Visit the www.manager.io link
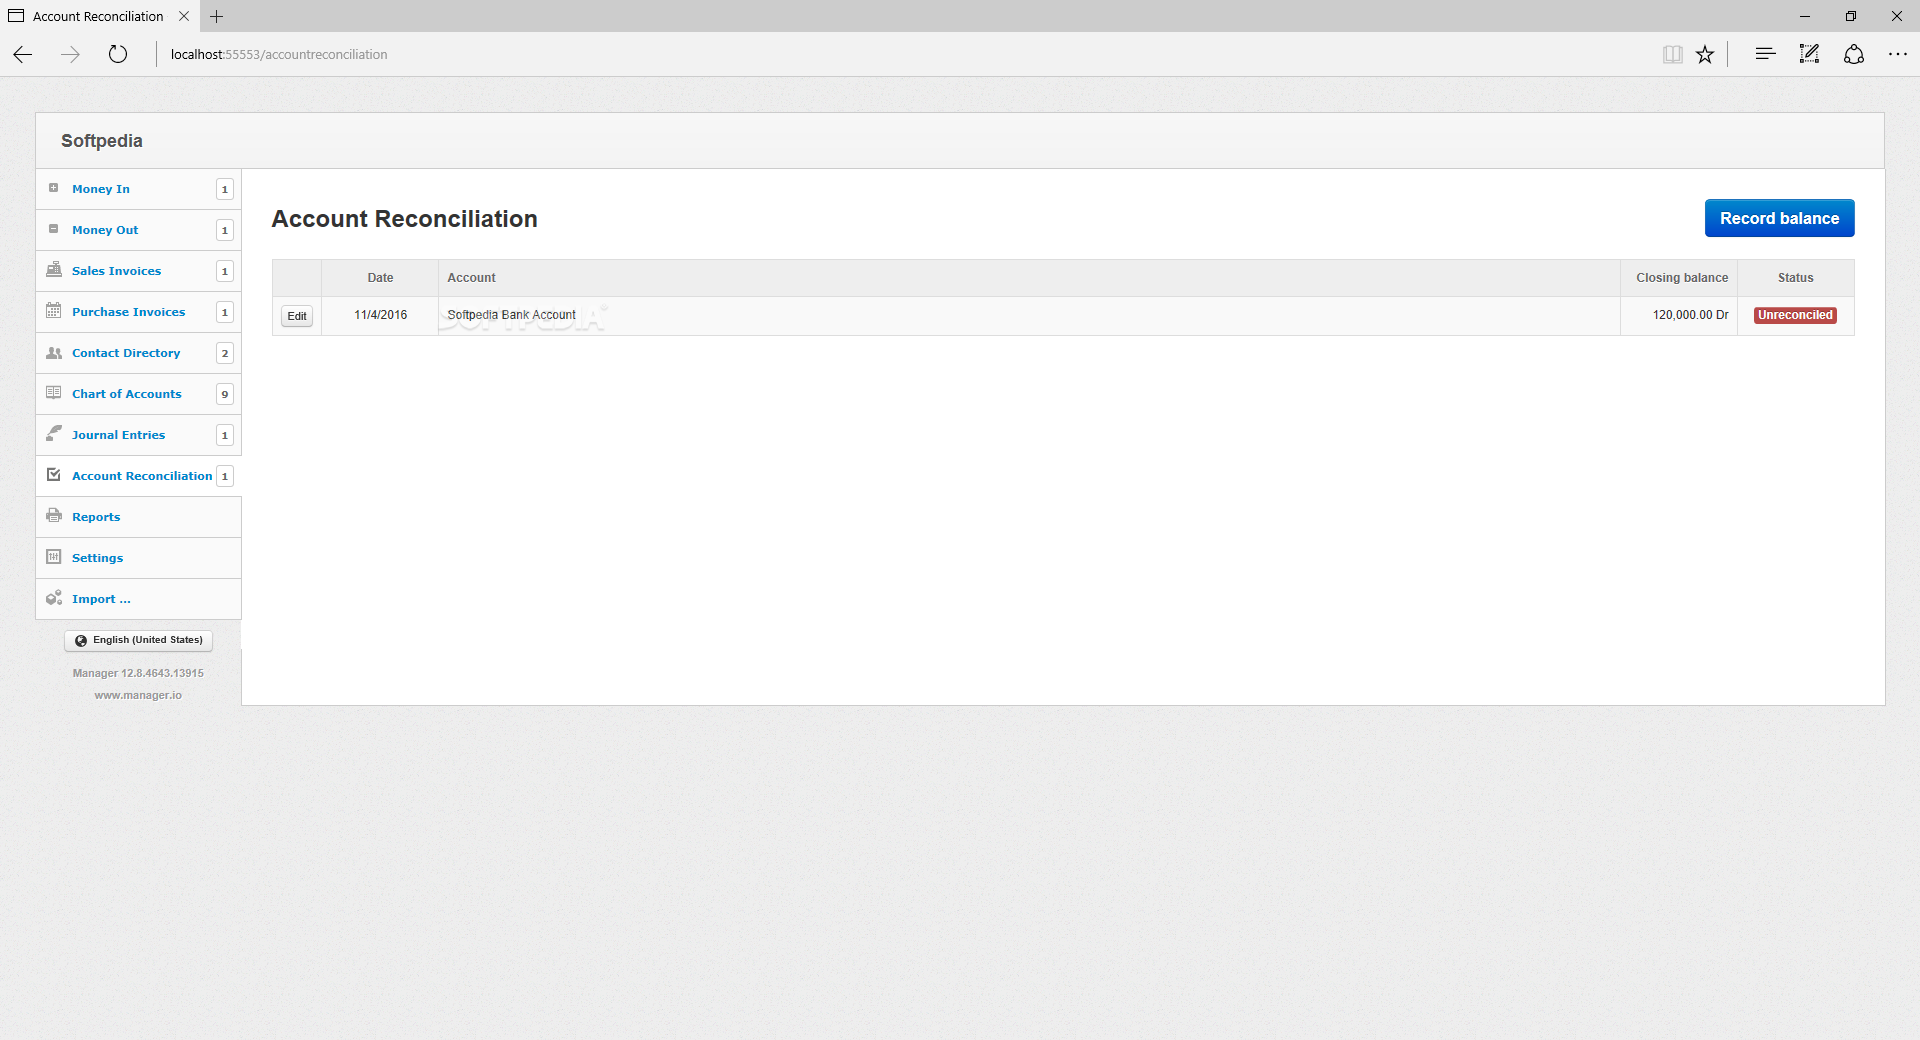The height and width of the screenshot is (1040, 1920). (x=138, y=695)
